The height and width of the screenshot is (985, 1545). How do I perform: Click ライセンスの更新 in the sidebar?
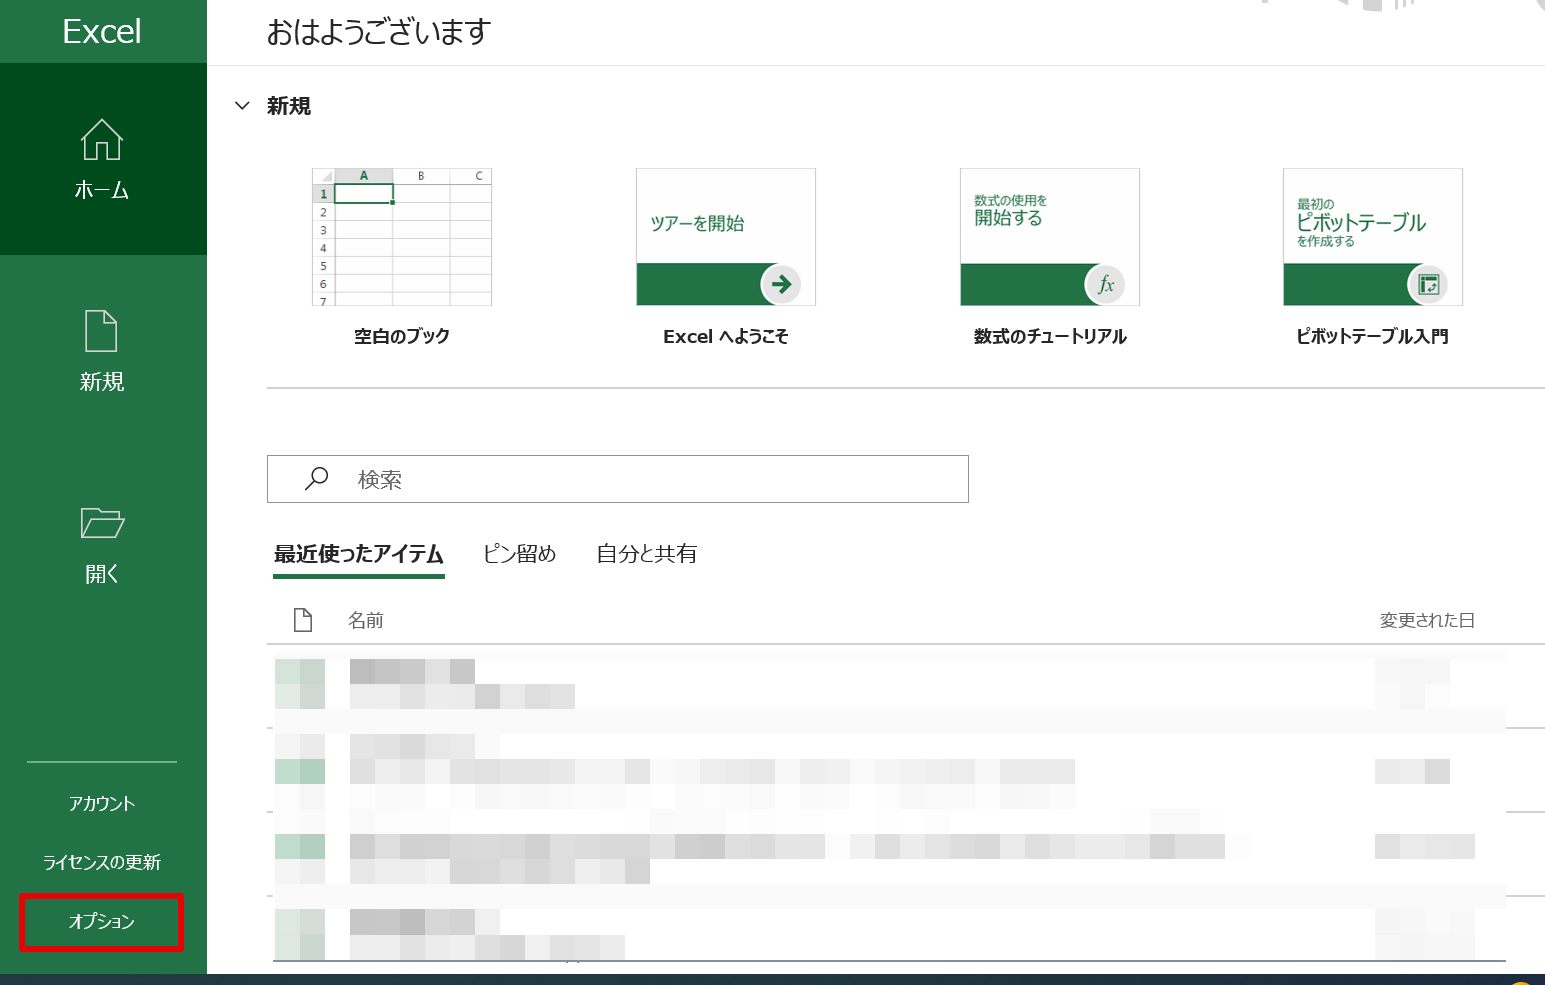pos(101,862)
